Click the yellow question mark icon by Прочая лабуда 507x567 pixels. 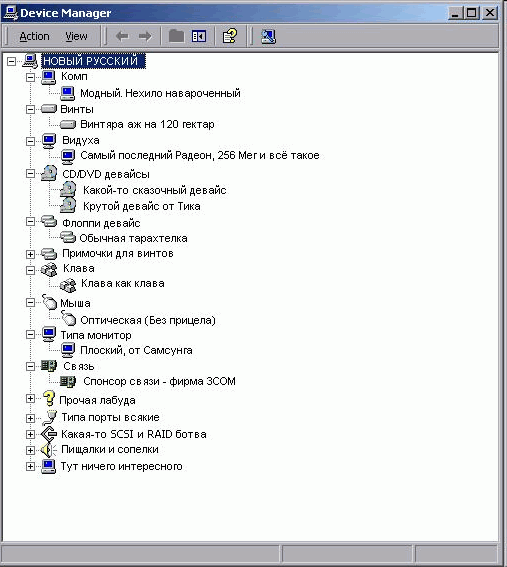[48, 398]
